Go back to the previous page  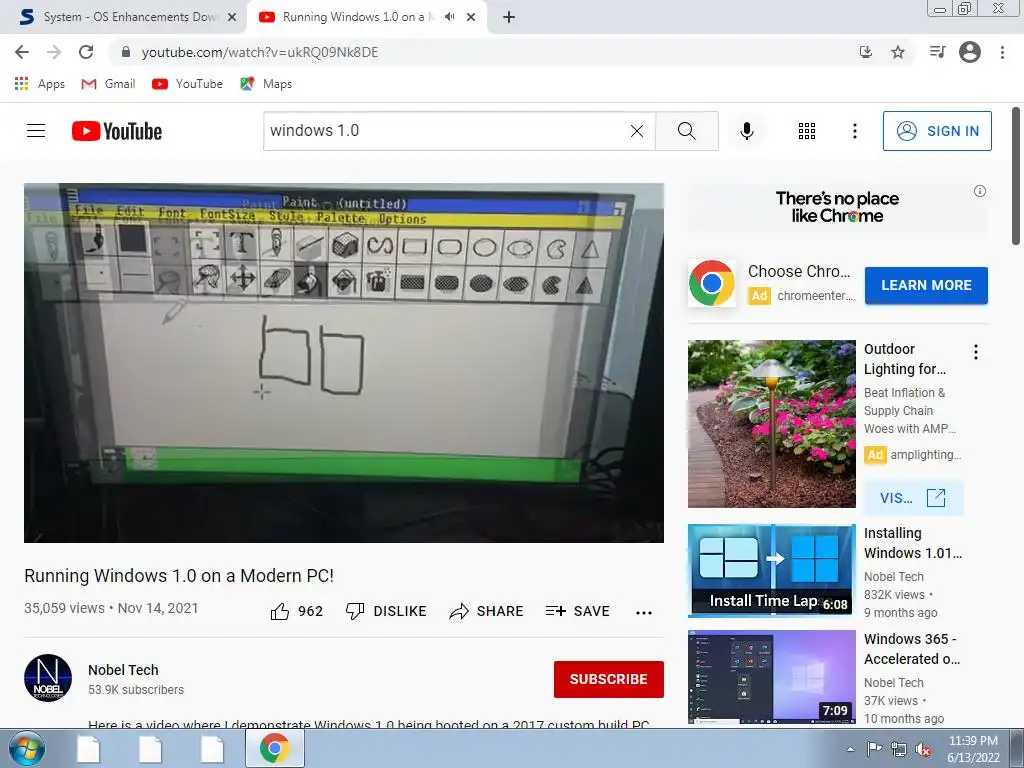tap(22, 52)
